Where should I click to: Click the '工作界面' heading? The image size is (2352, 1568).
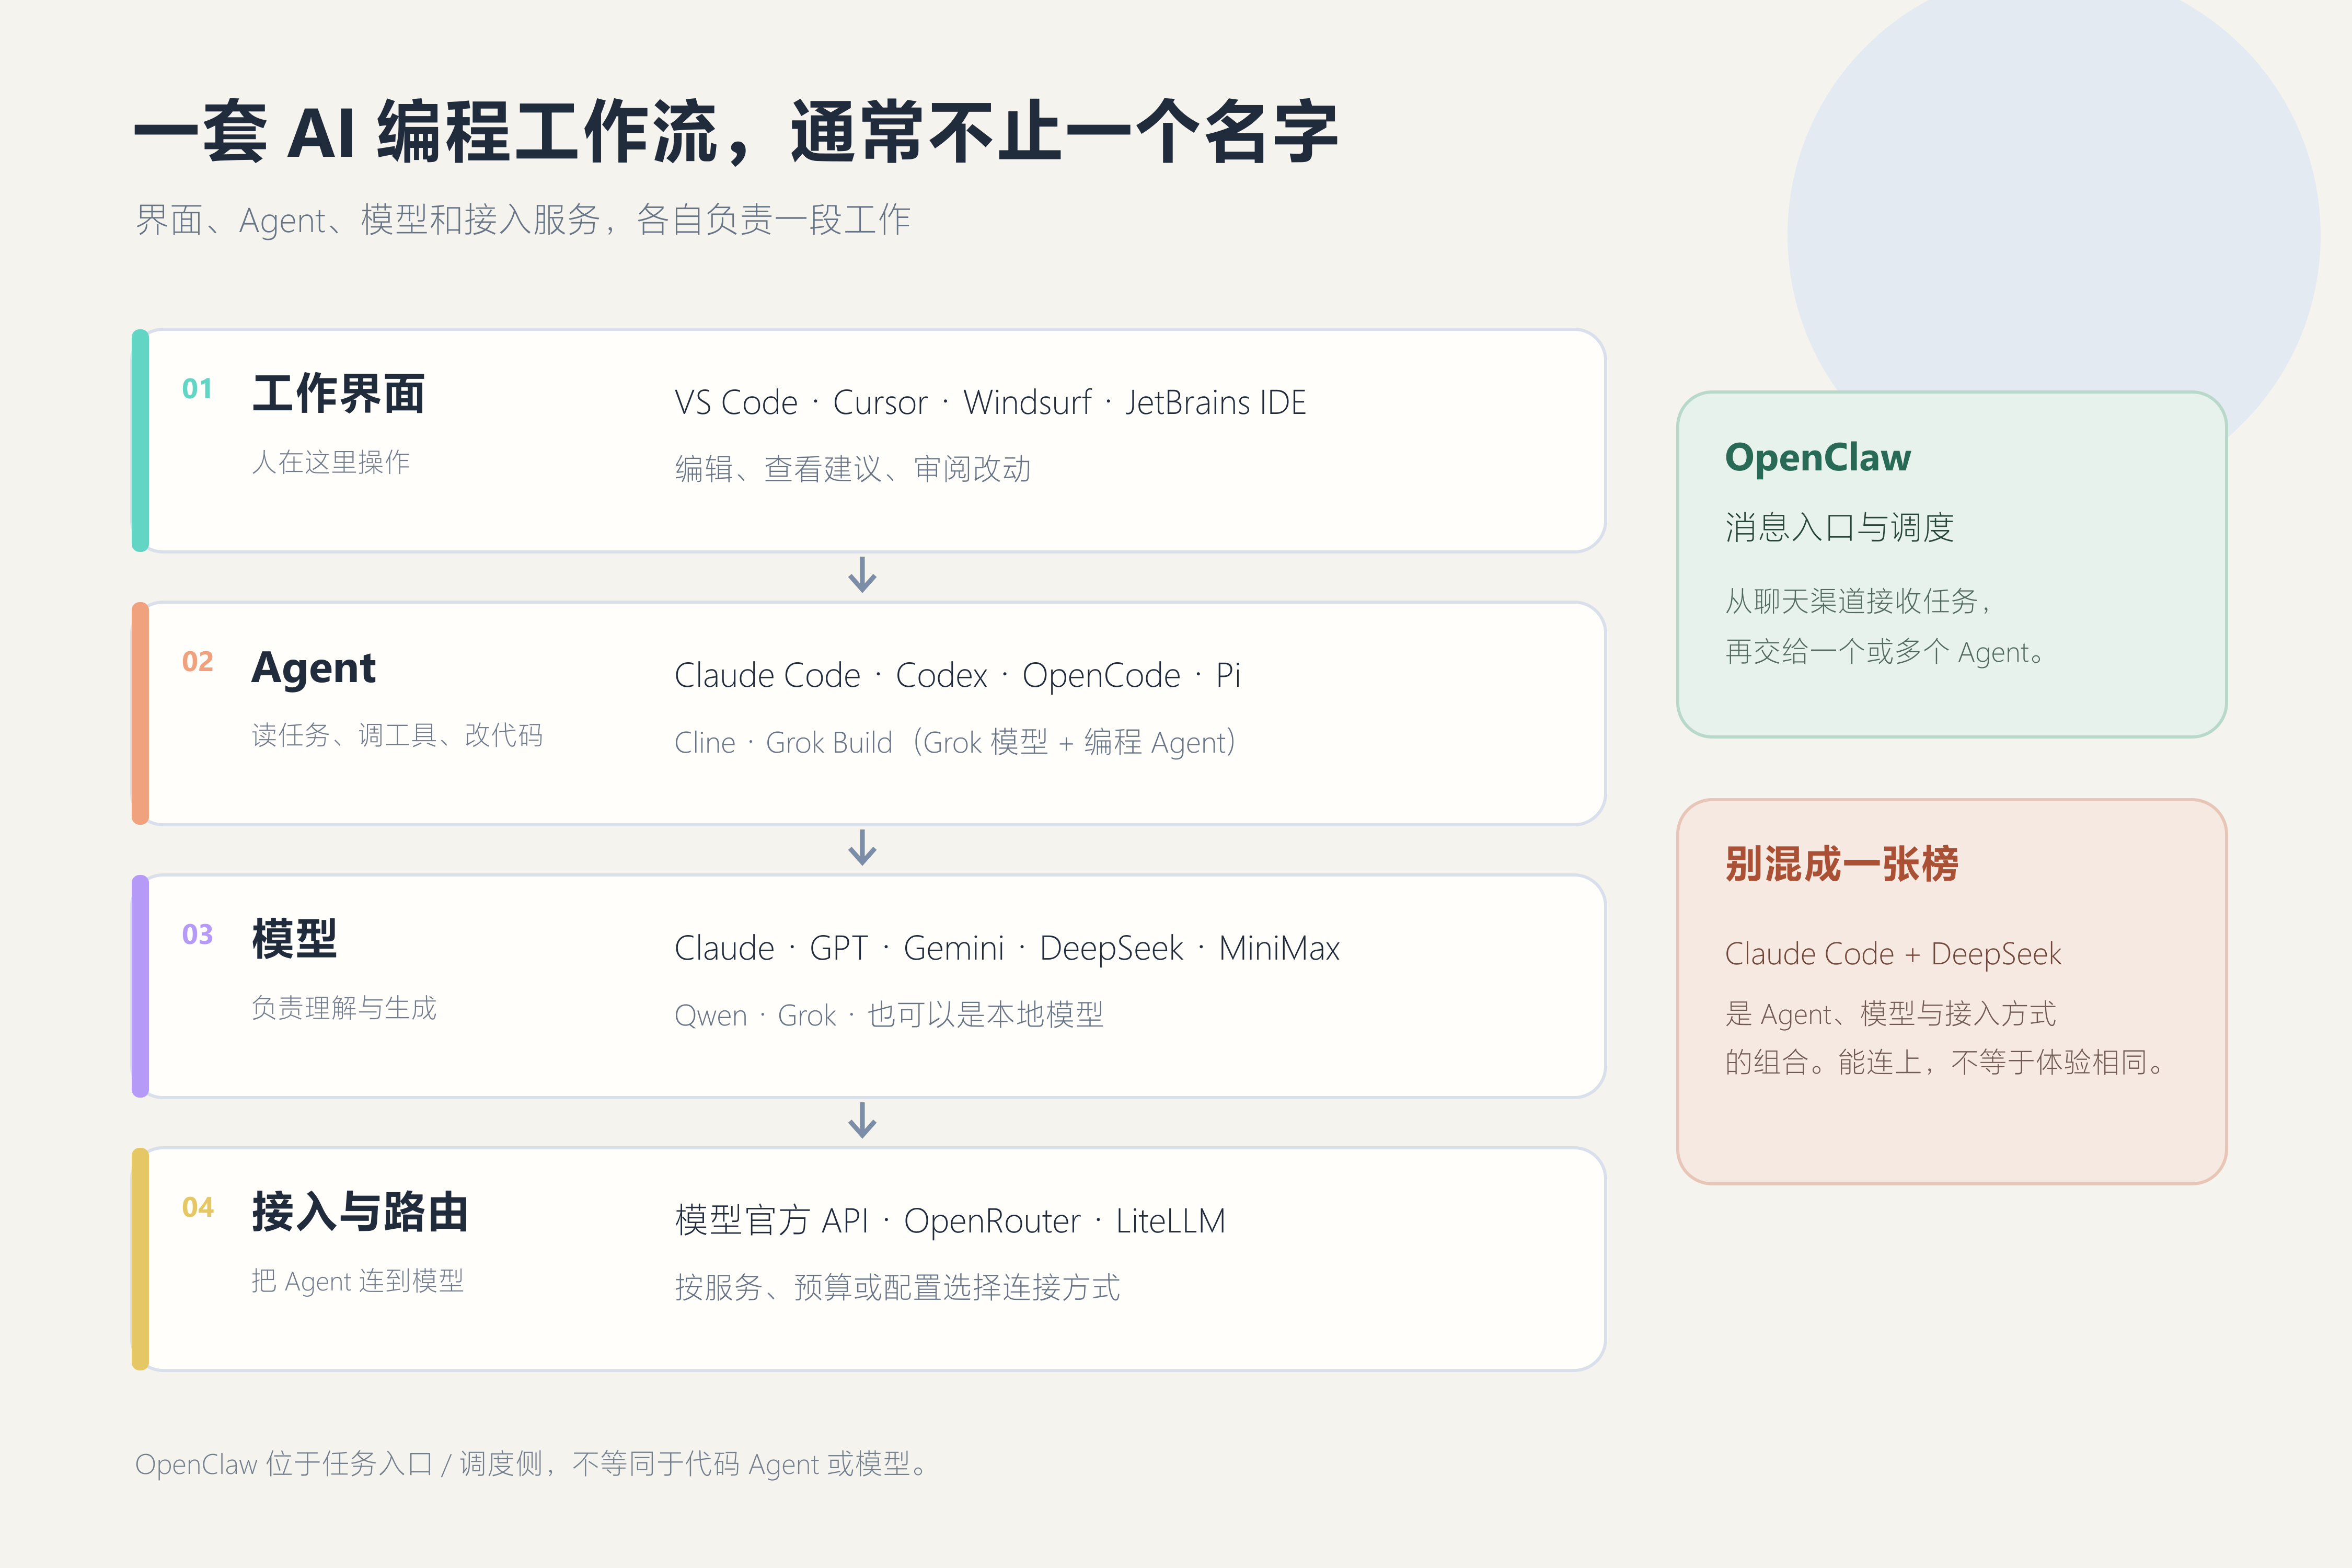point(338,393)
